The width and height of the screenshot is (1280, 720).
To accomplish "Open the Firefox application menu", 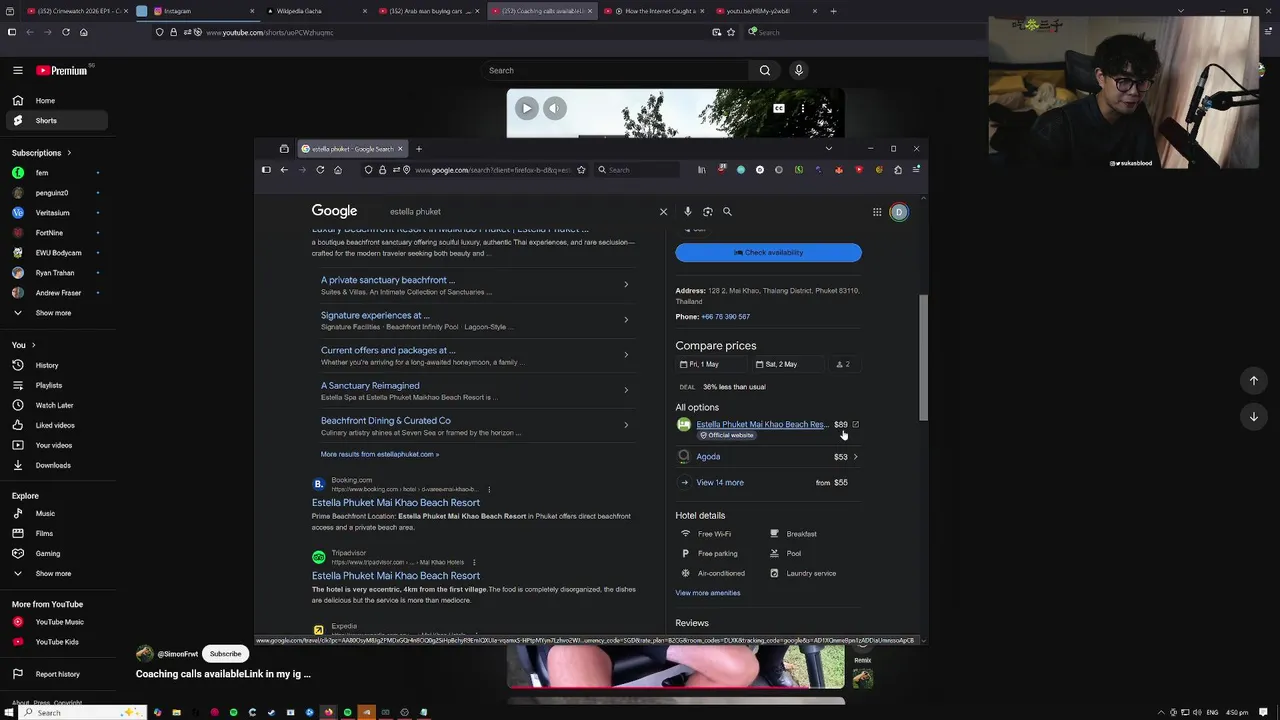I will tap(916, 170).
